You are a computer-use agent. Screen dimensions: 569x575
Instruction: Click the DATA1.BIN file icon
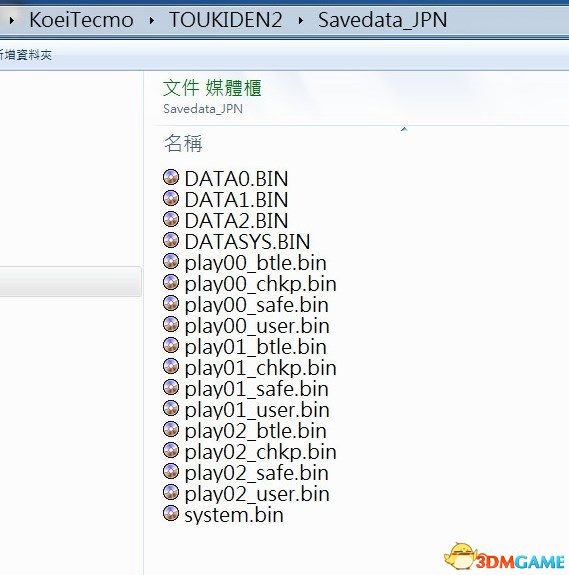click(x=171, y=198)
